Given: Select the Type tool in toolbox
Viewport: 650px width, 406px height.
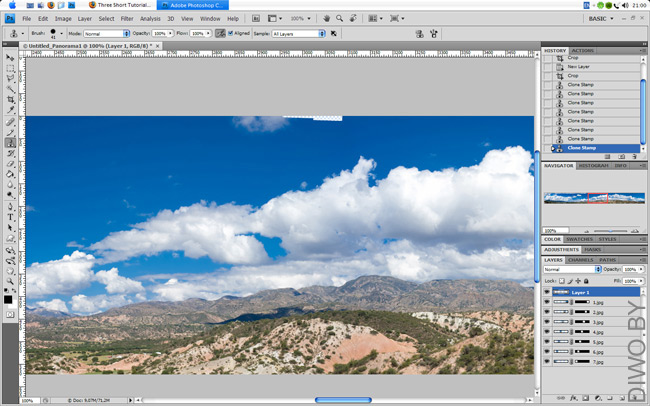Looking at the screenshot, I should [x=10, y=216].
